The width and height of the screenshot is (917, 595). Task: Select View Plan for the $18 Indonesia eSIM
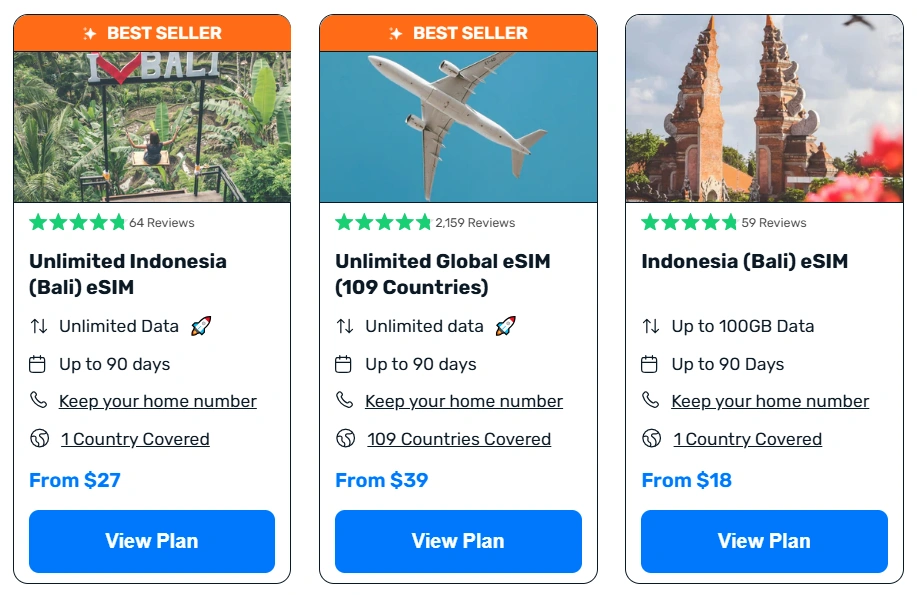(x=764, y=541)
